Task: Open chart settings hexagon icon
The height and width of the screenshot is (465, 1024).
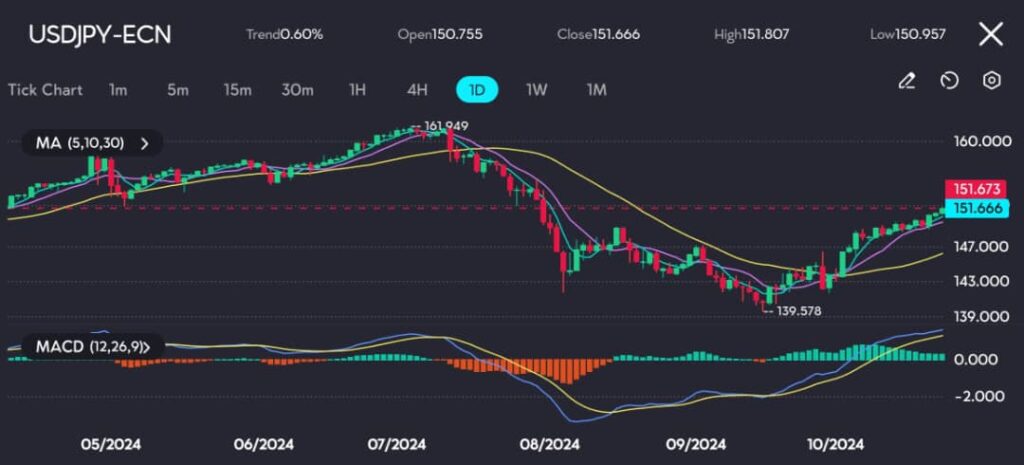Action: tap(991, 81)
